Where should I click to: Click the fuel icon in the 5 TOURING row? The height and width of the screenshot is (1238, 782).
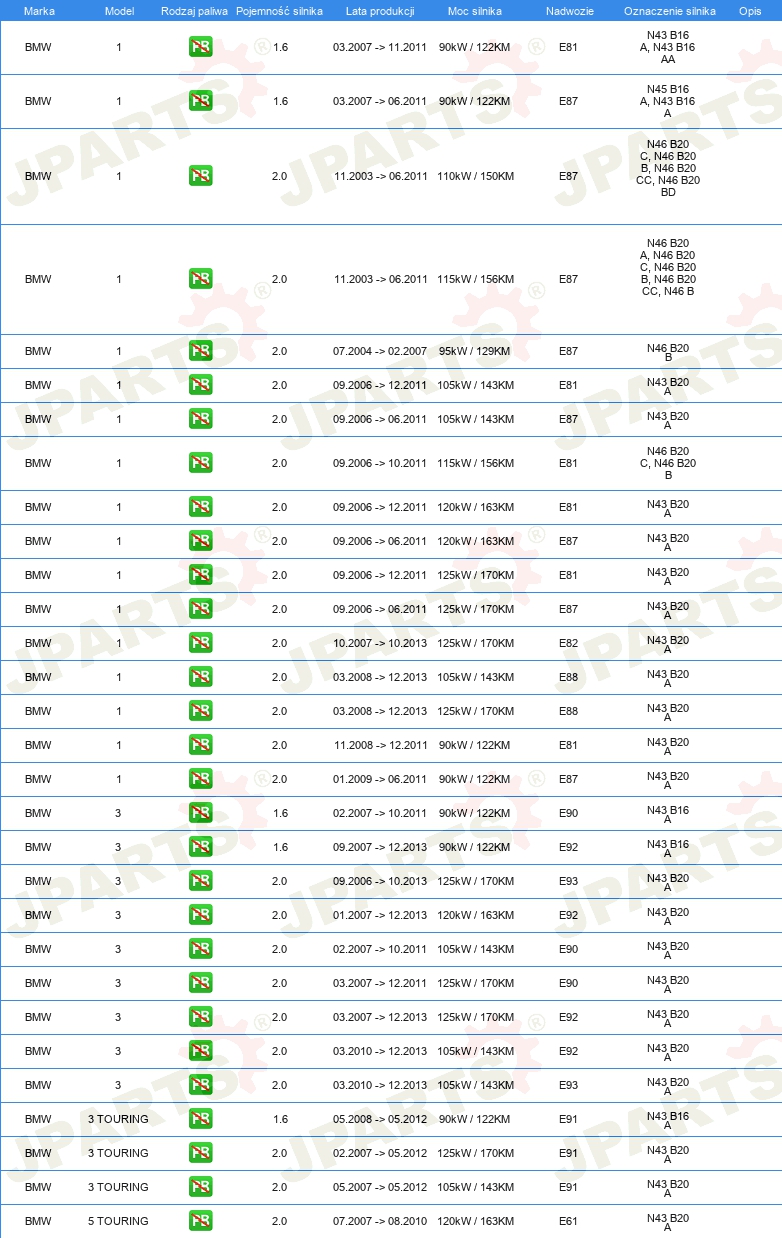[200, 1221]
